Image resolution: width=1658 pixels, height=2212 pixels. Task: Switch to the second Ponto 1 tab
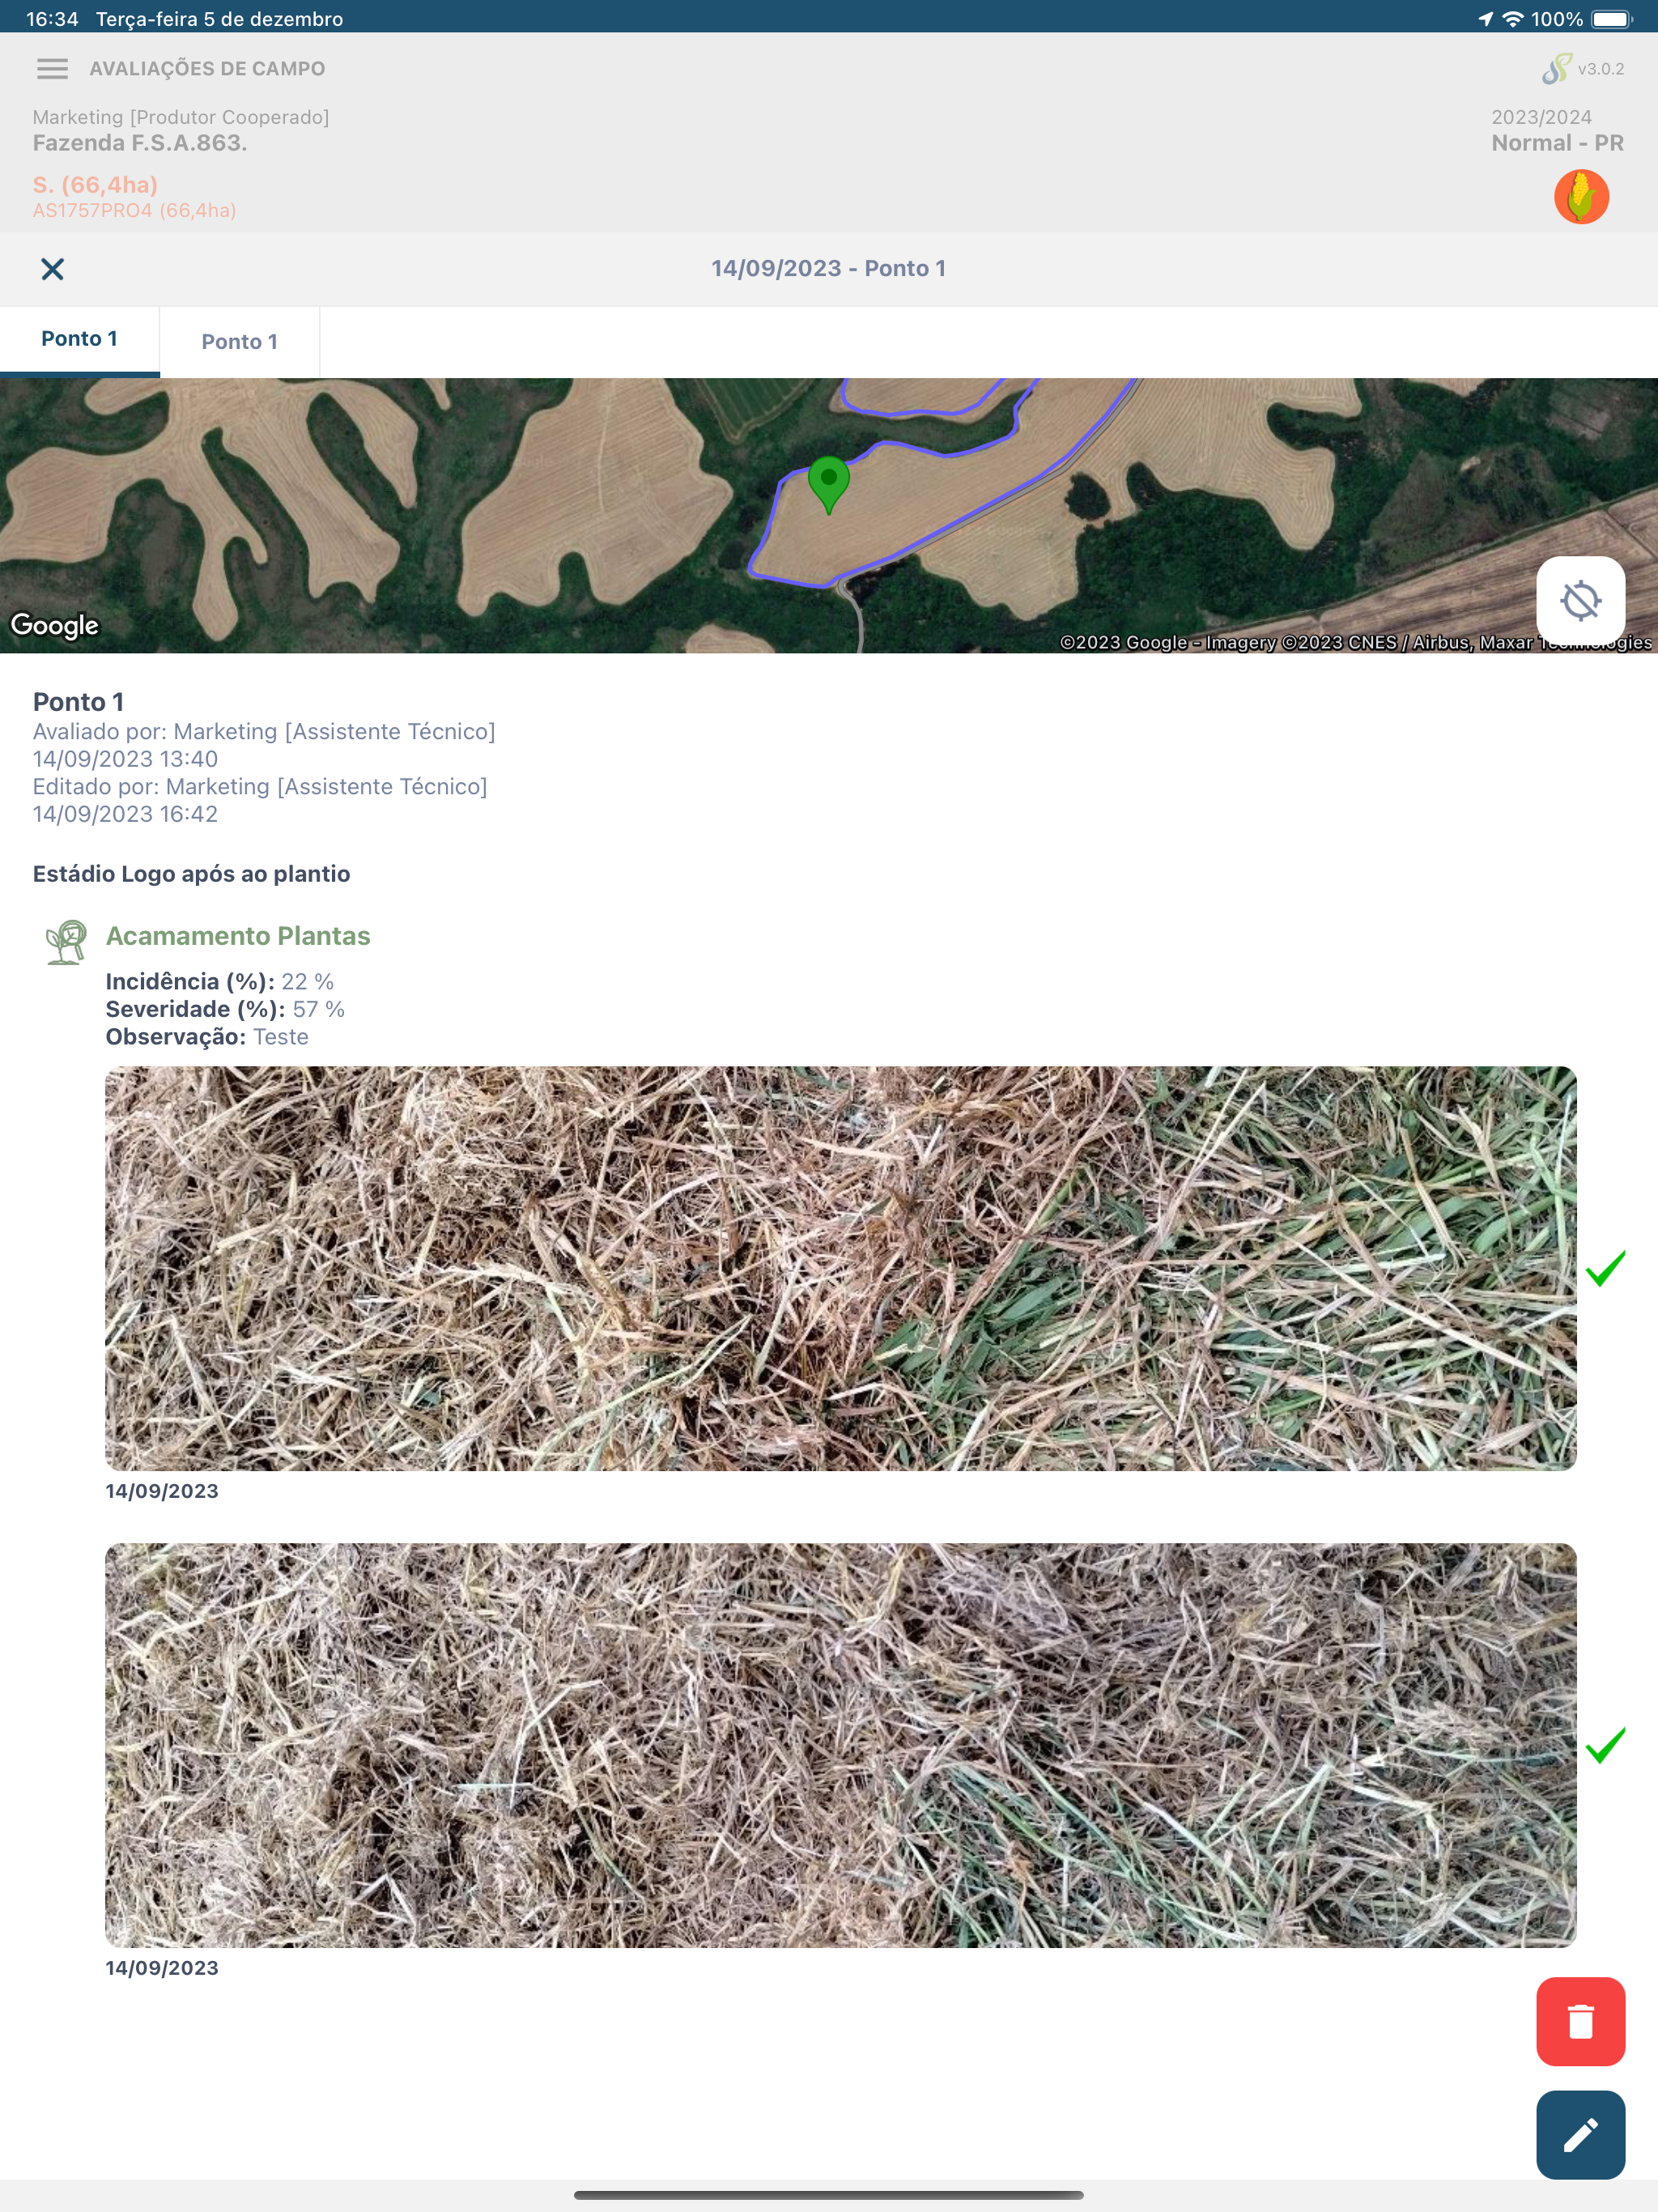(240, 342)
